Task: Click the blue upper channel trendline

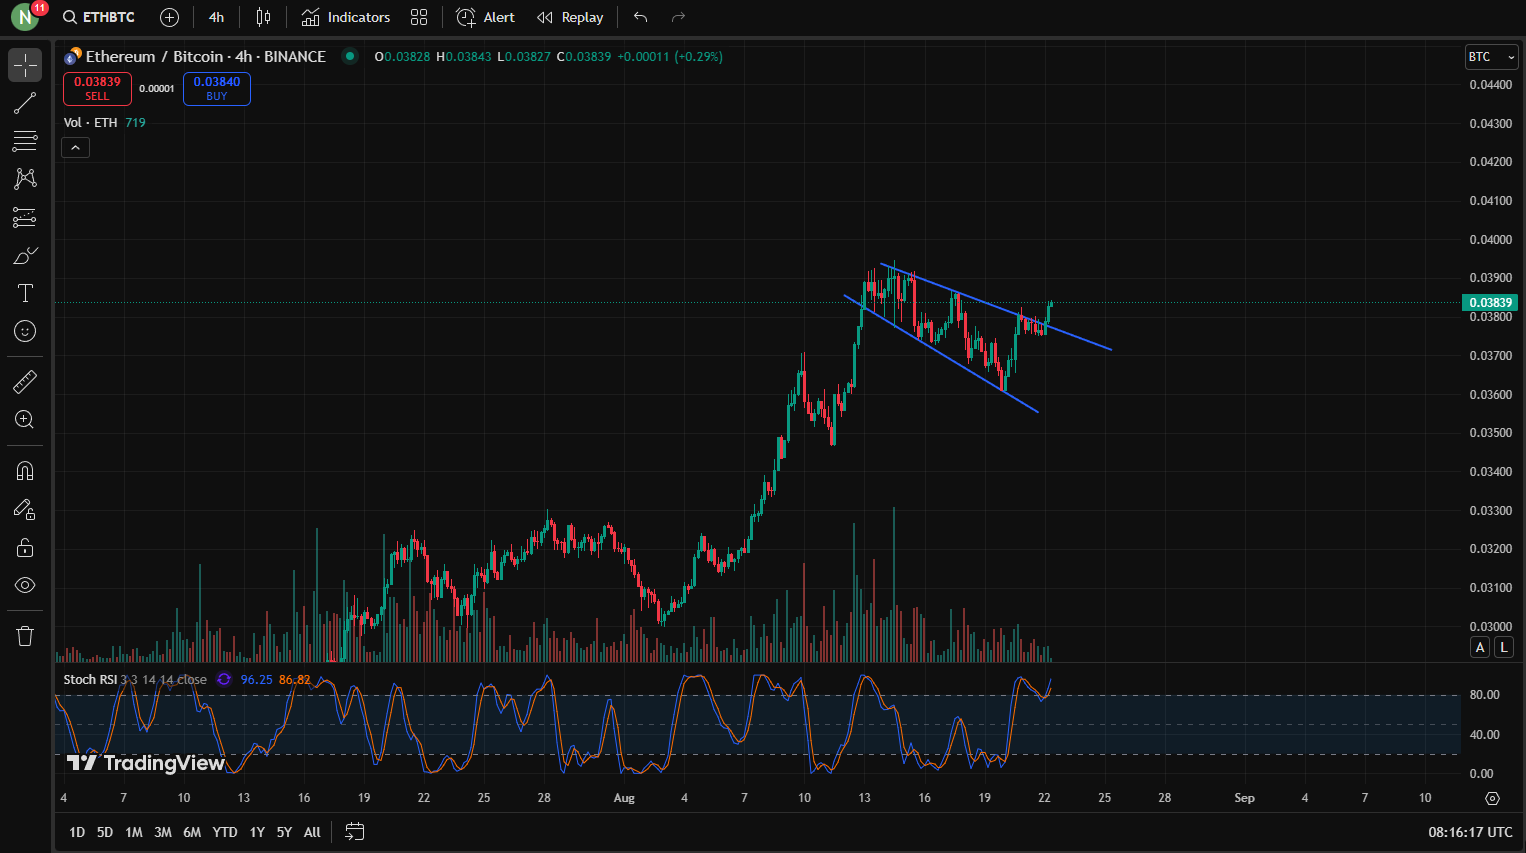Action: click(x=995, y=306)
